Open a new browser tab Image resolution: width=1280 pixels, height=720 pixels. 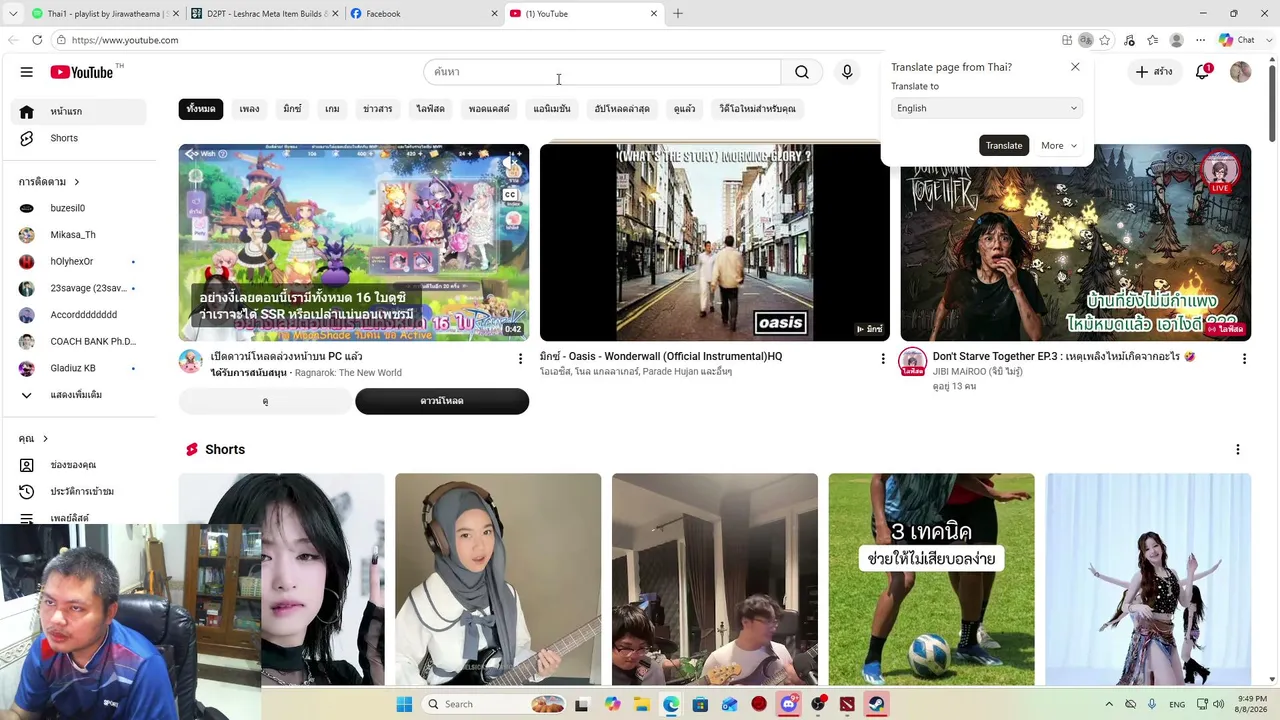(678, 13)
